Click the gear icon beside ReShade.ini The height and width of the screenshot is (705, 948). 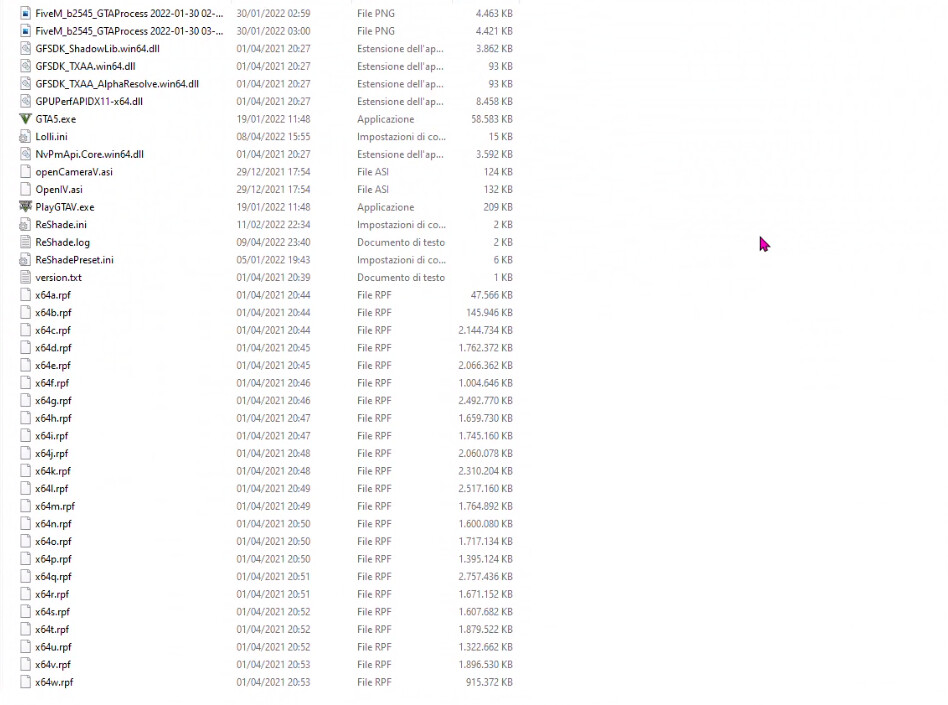[25, 224]
